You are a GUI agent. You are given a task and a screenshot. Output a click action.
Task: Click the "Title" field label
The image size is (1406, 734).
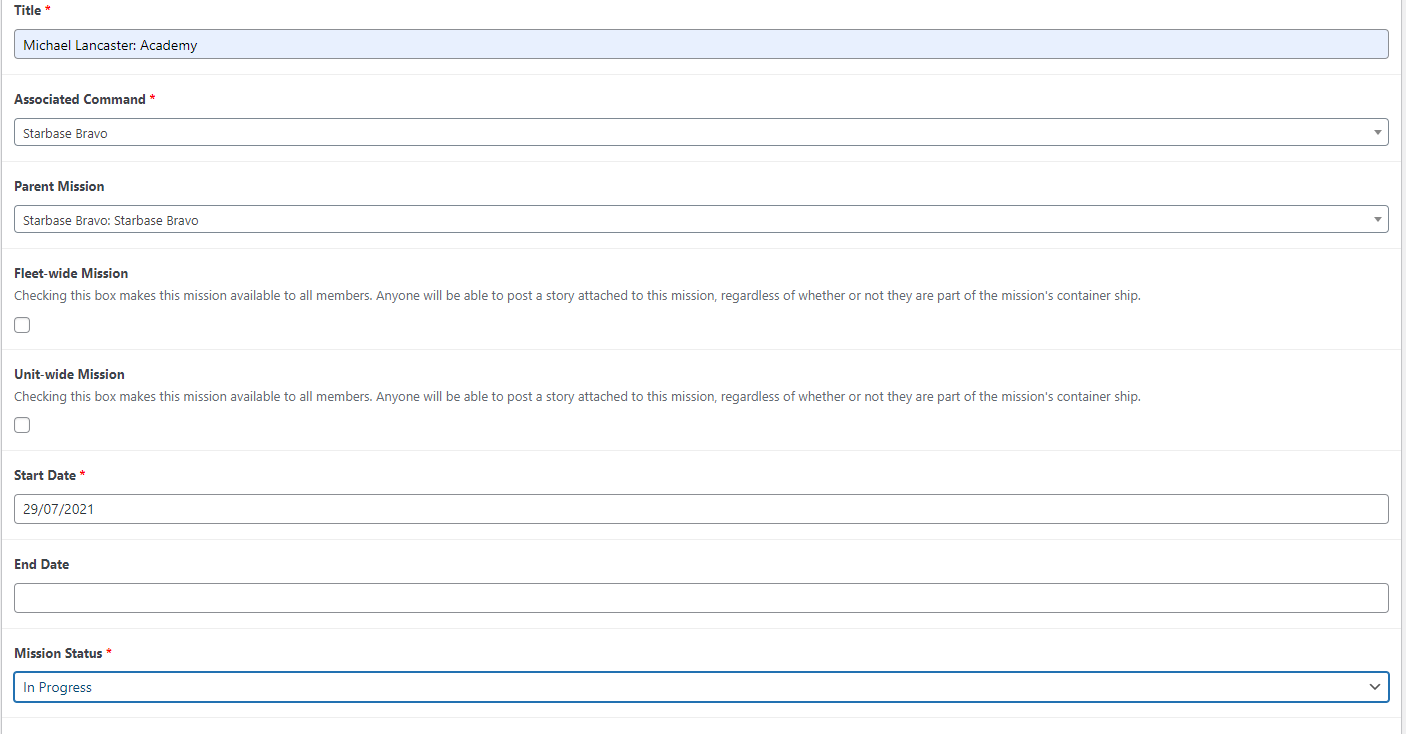coord(28,9)
